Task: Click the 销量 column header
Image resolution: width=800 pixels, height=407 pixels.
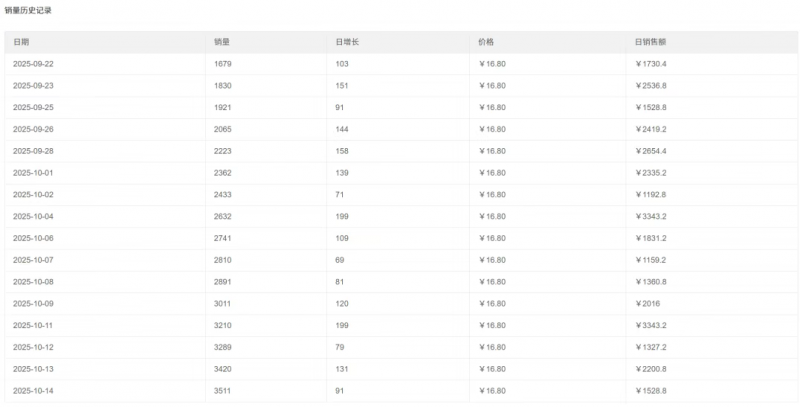Action: 222,41
